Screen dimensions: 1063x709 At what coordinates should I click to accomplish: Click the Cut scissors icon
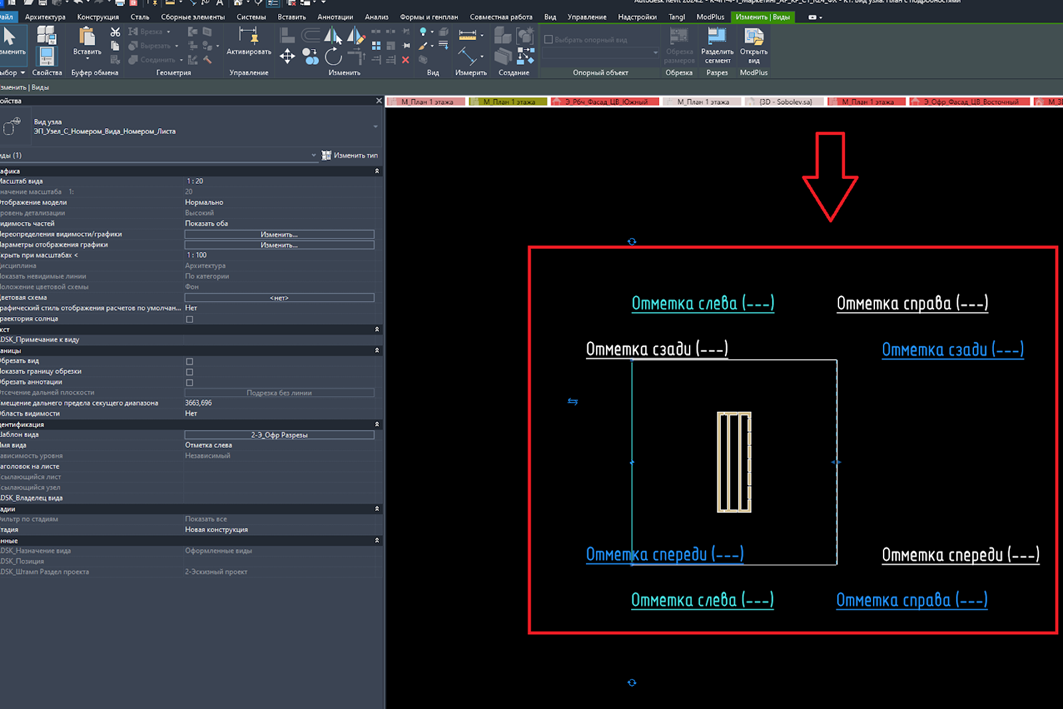point(115,32)
